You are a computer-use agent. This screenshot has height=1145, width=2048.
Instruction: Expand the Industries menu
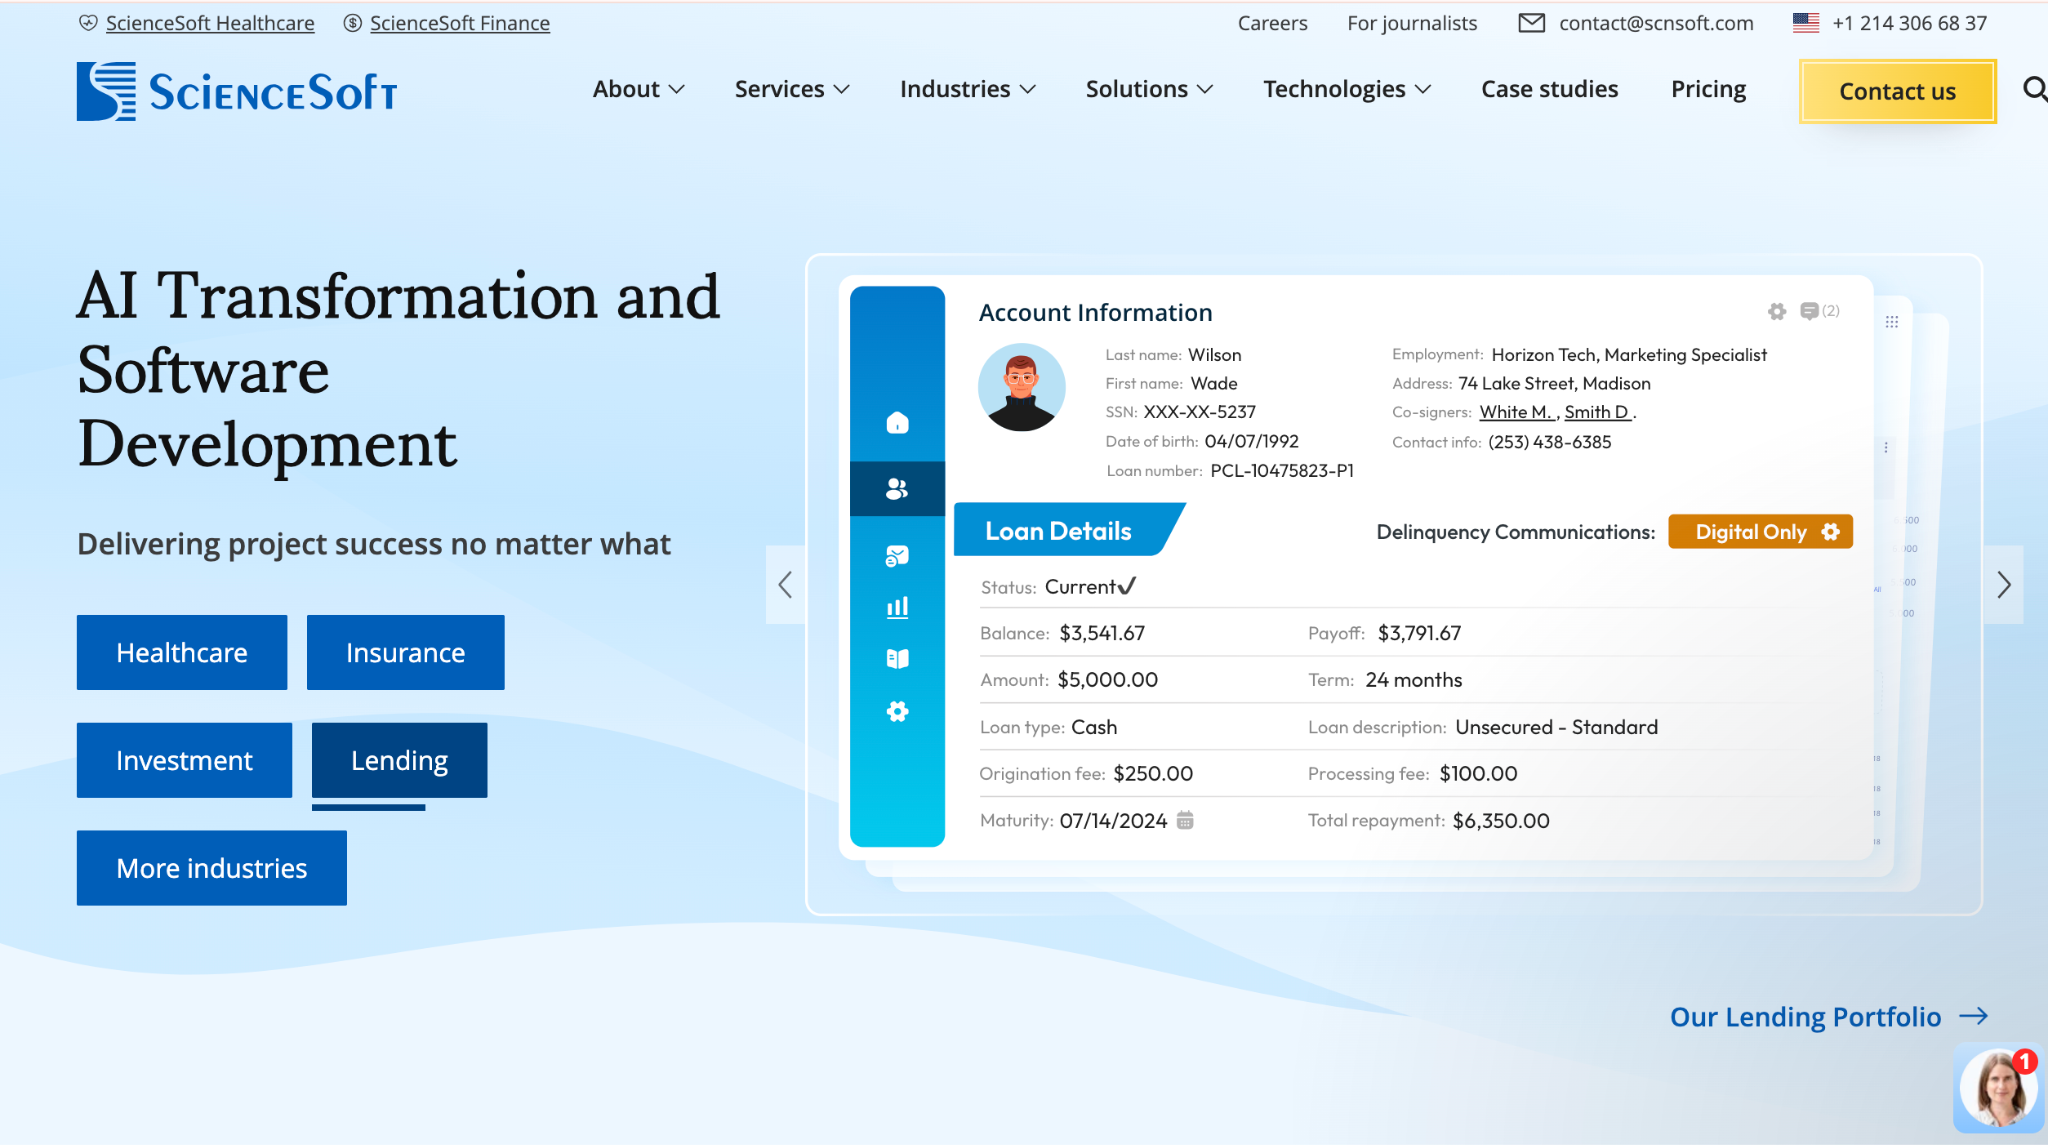click(967, 89)
